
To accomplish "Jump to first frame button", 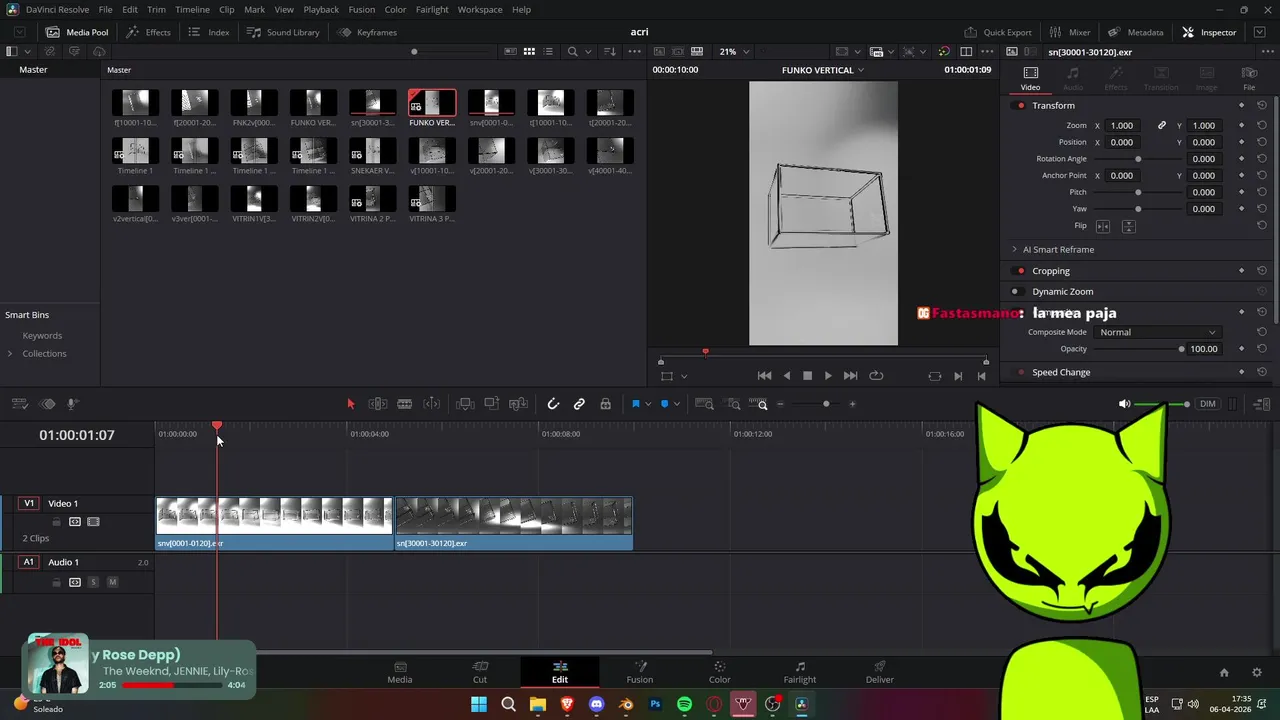I will click(x=764, y=376).
